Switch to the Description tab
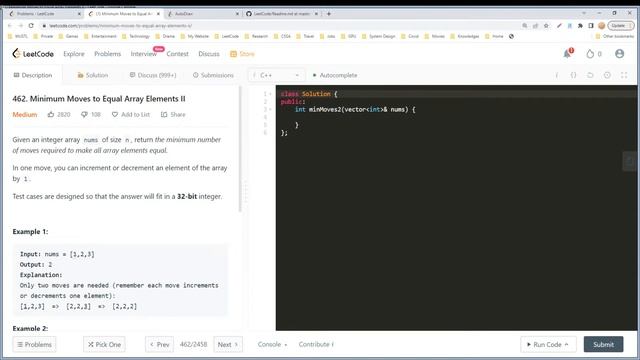 coord(33,75)
